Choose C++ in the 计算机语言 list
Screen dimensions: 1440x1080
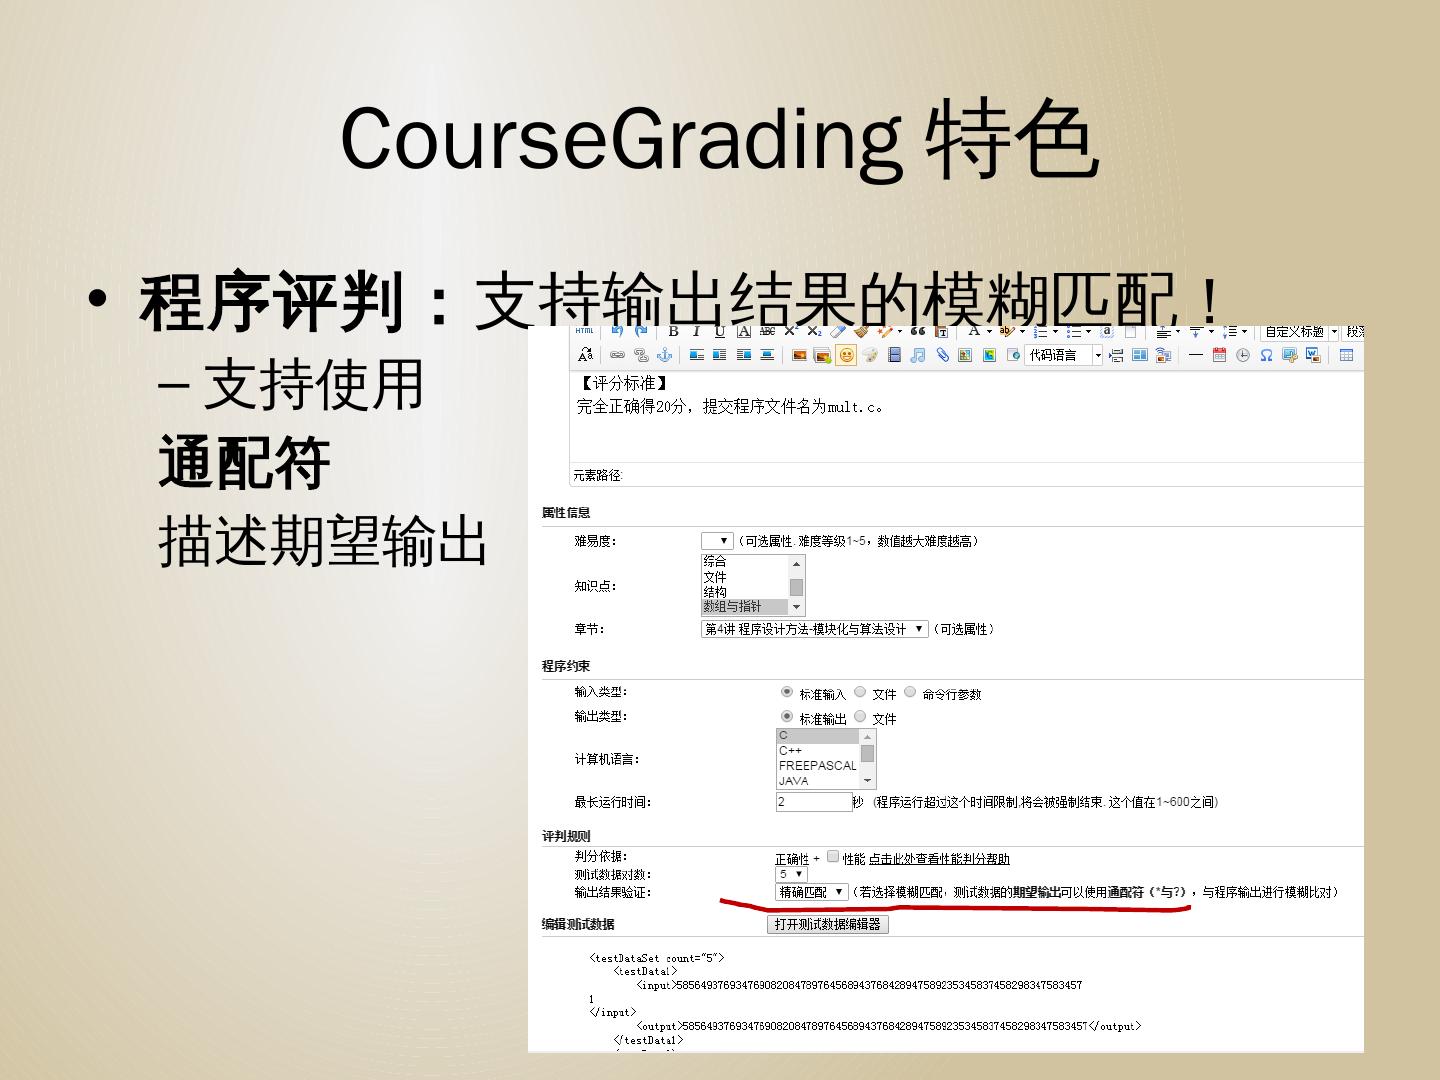click(x=818, y=751)
